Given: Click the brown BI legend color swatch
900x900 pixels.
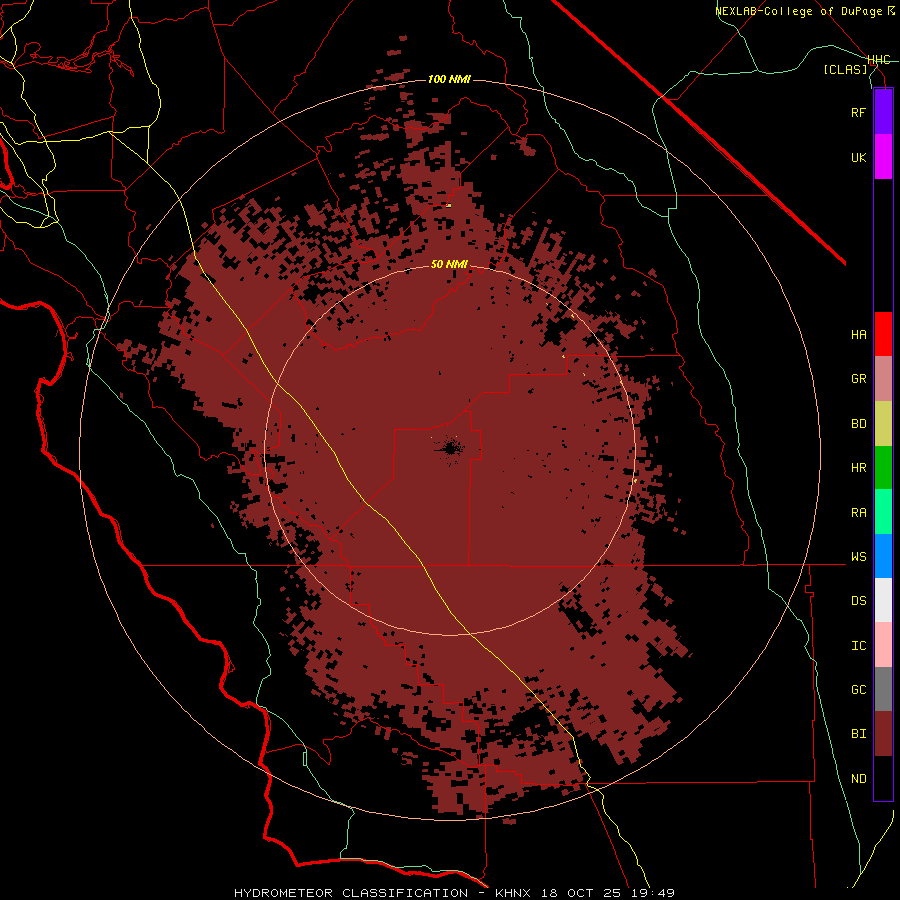Looking at the screenshot, I should (x=883, y=734).
